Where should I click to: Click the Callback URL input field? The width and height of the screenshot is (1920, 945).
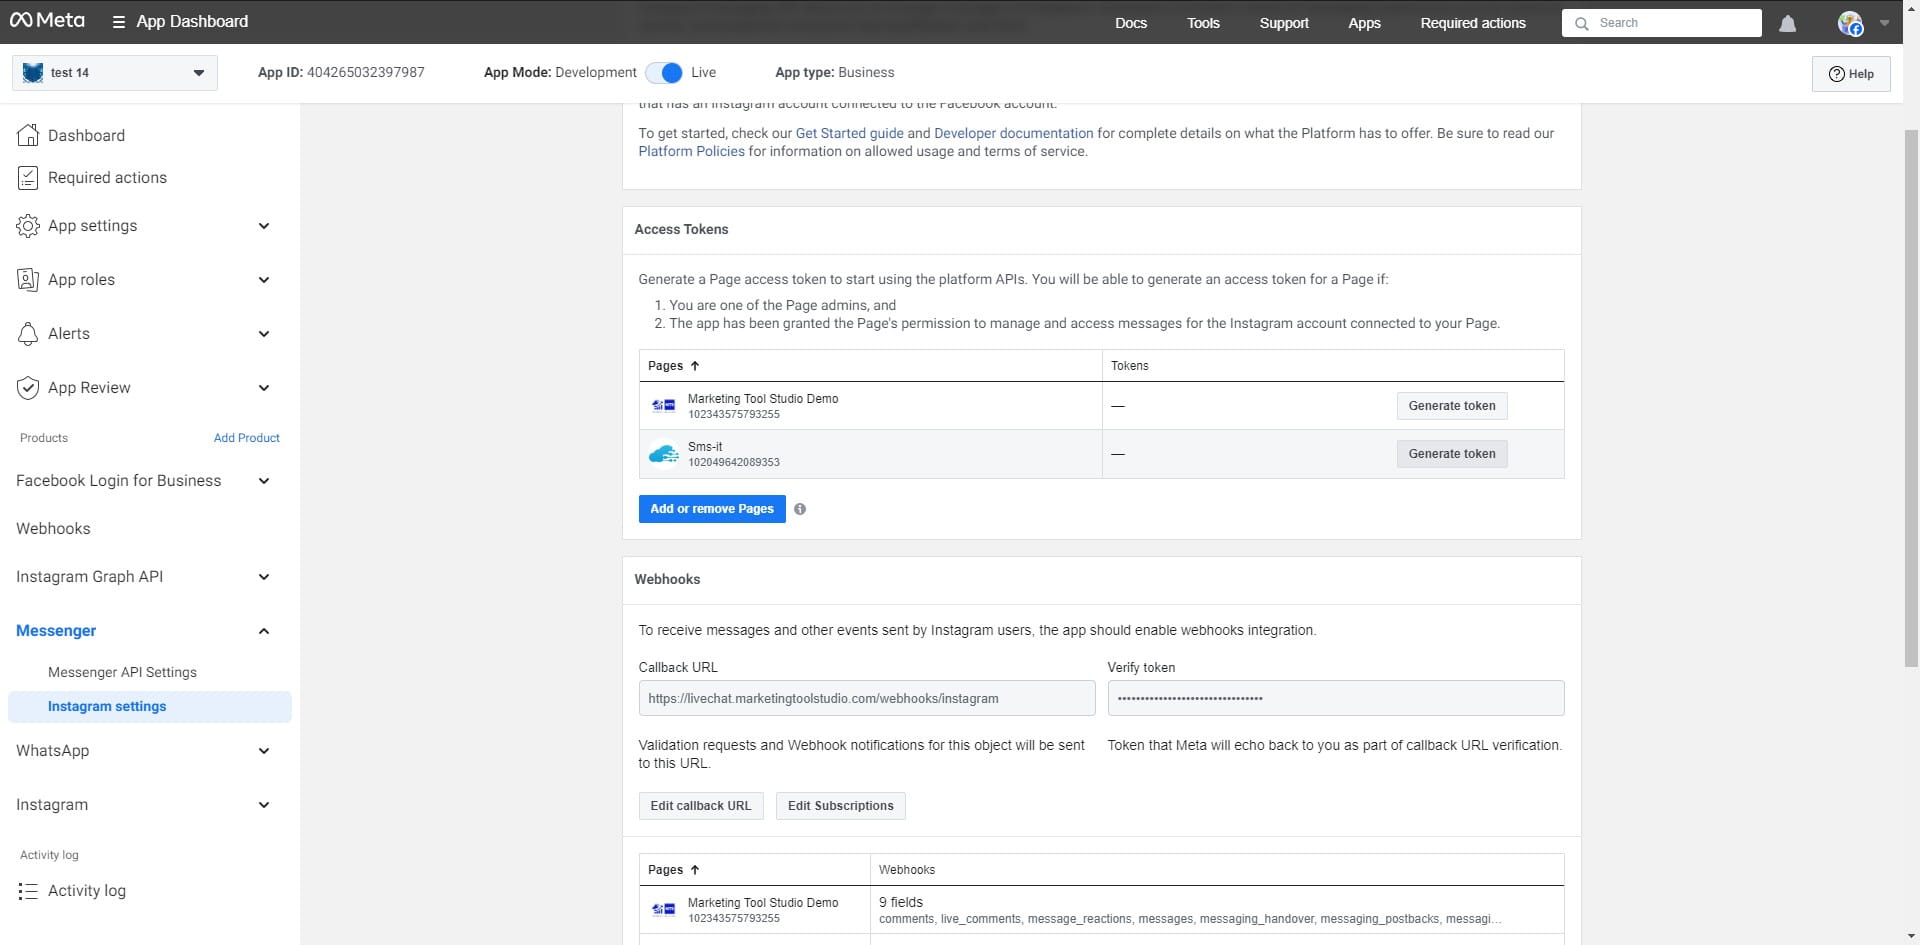866,698
